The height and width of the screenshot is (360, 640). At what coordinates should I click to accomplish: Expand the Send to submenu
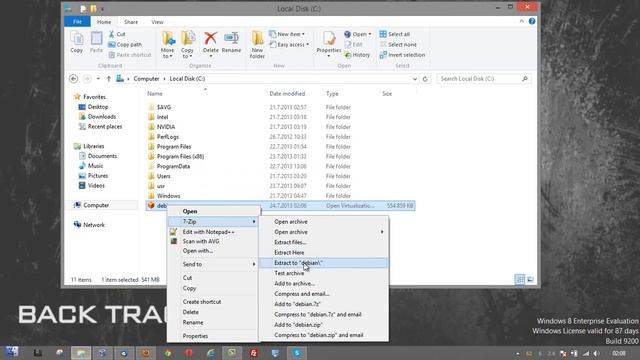tap(213, 264)
